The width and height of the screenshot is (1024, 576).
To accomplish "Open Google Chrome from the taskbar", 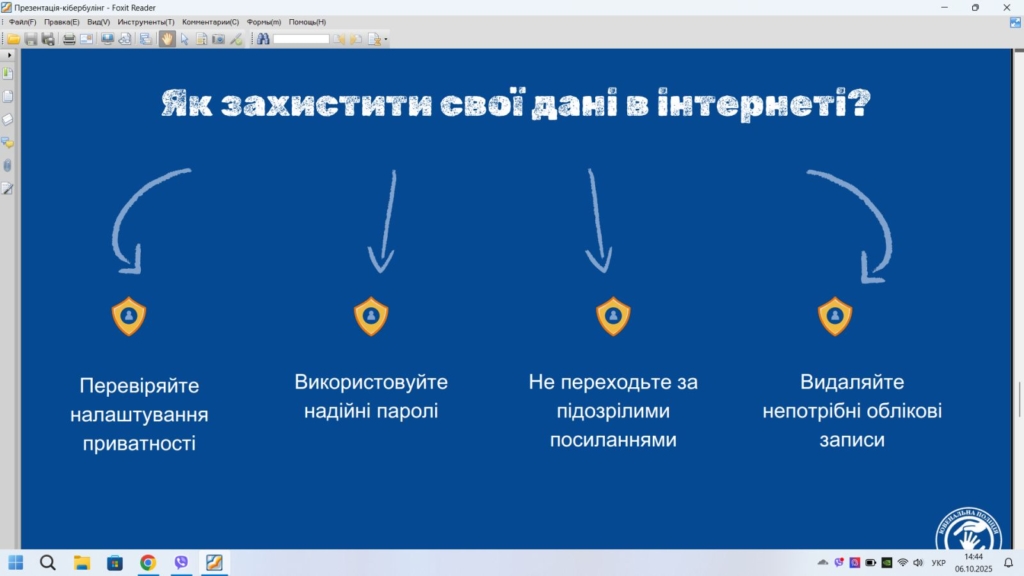I will point(148,563).
